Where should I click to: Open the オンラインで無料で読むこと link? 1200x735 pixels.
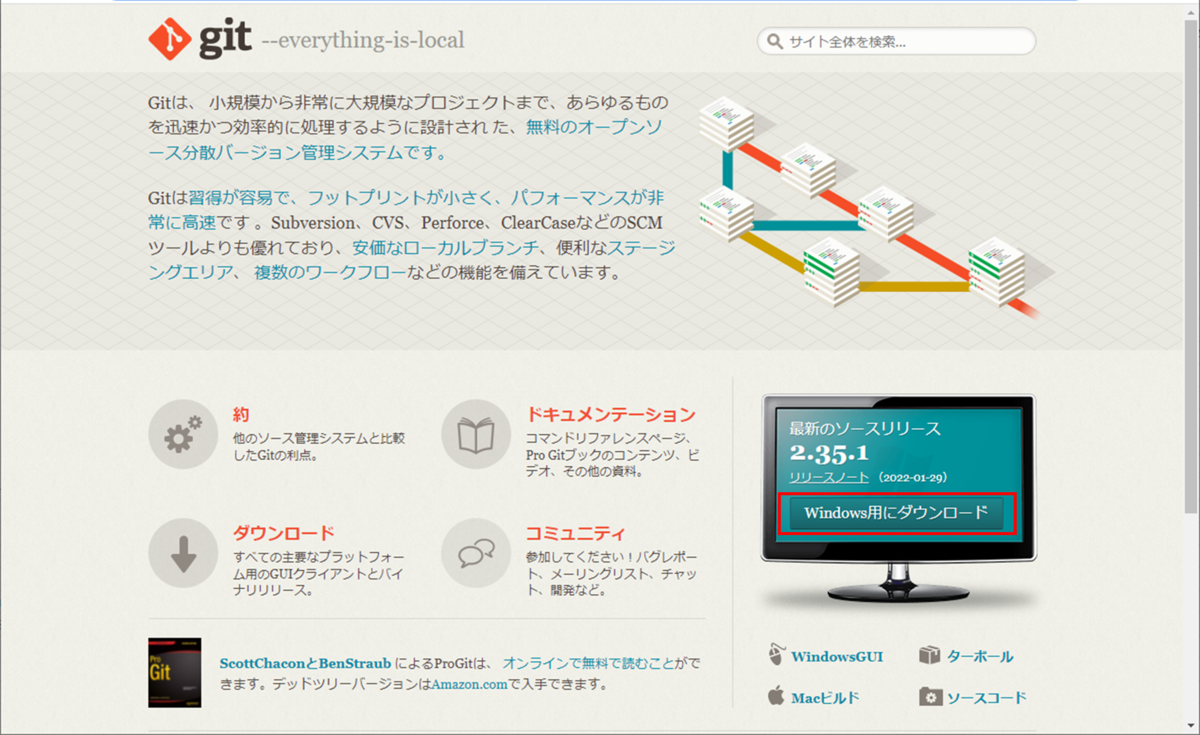pyautogui.click(x=589, y=663)
